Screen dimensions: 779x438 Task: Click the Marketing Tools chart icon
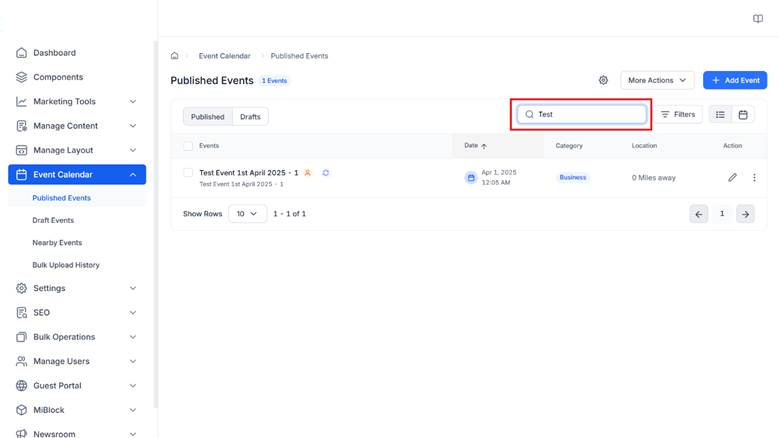click(x=21, y=101)
